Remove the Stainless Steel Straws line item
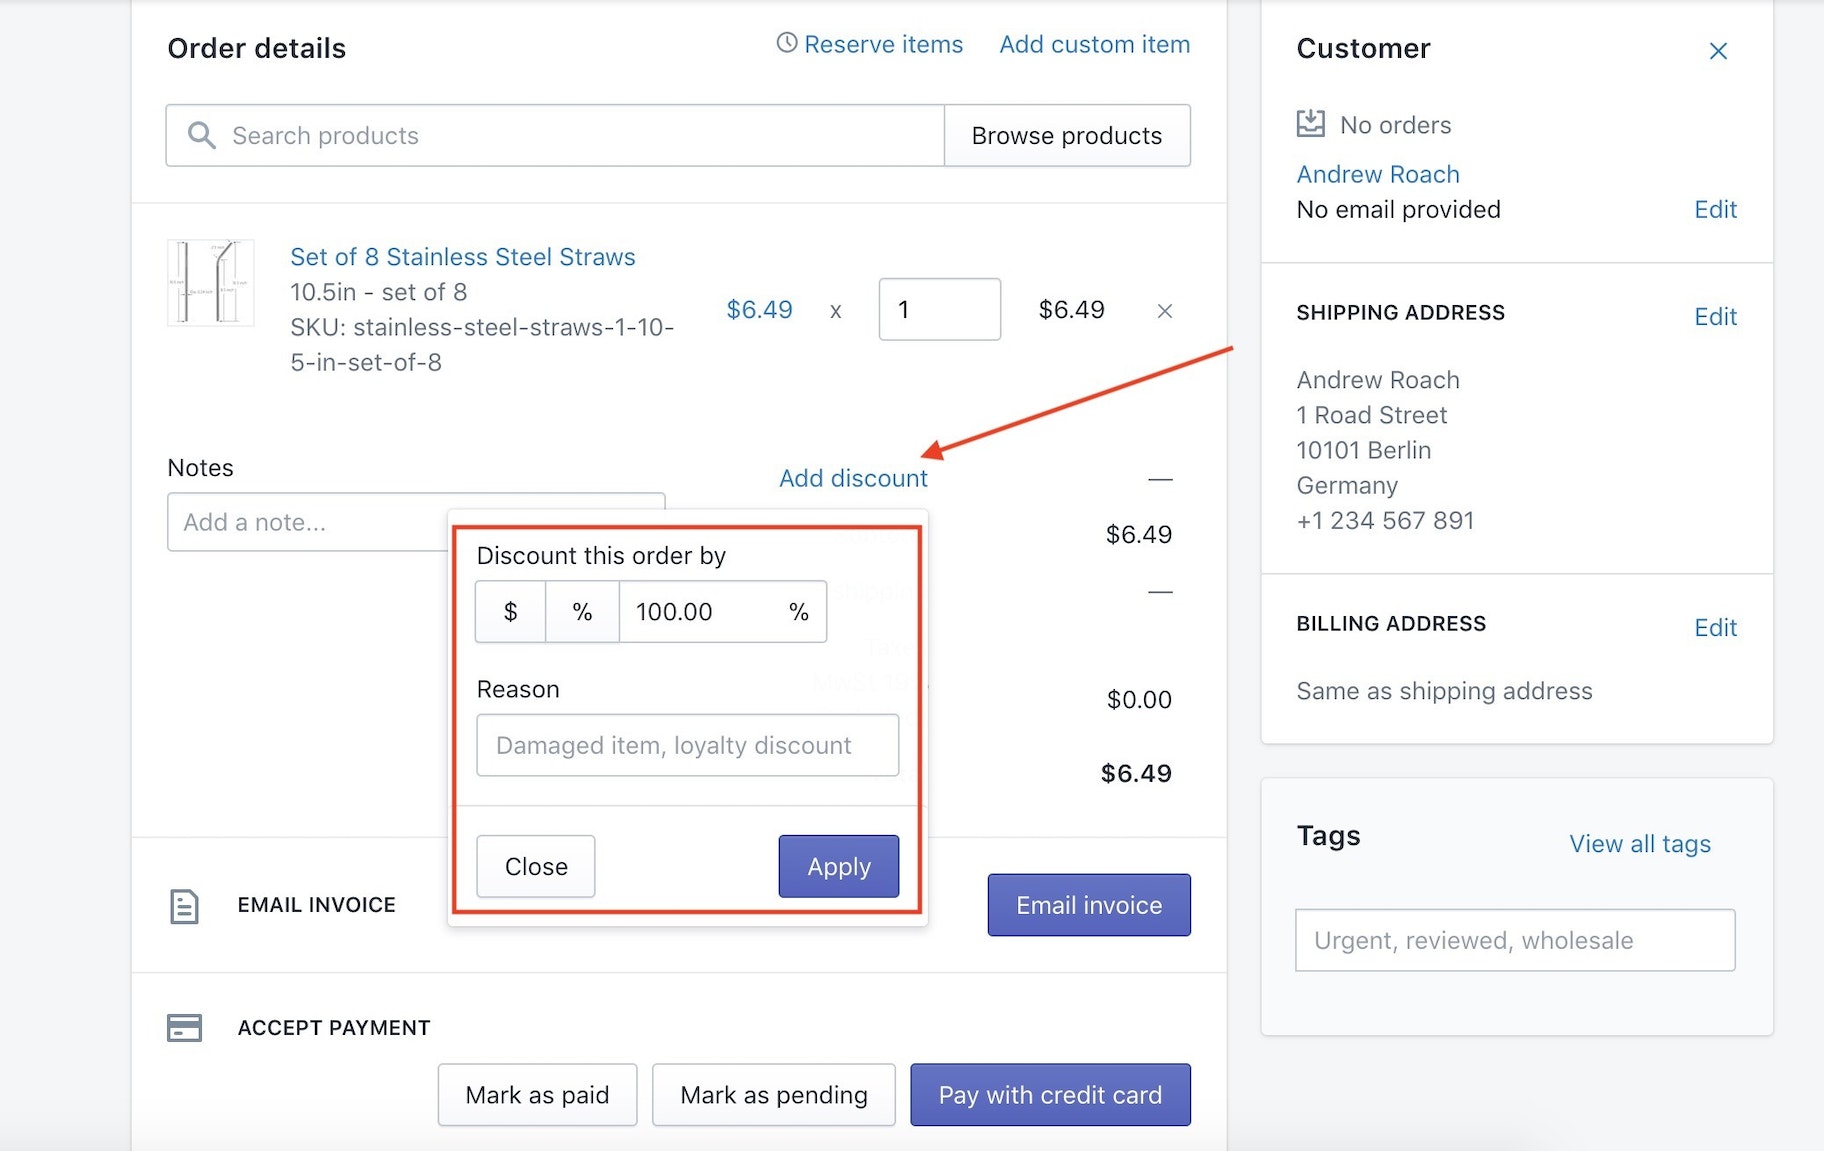This screenshot has width=1824, height=1151. pos(1164,311)
